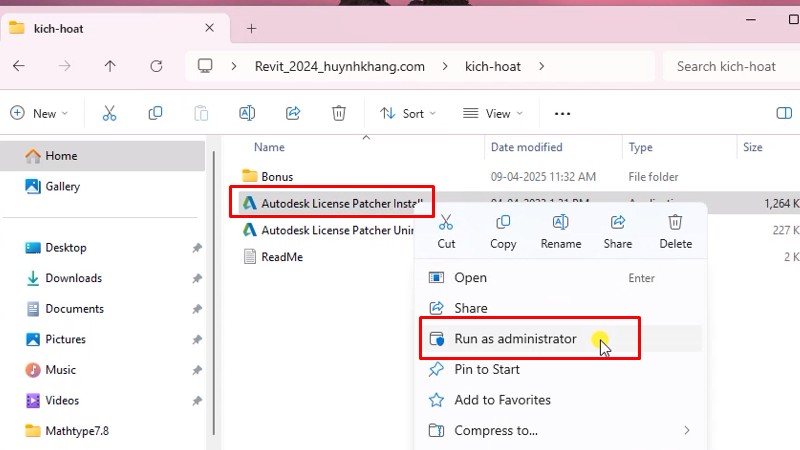This screenshot has height=450, width=800.
Task: Select Autodesk License Patcher Installer file
Action: coord(333,203)
